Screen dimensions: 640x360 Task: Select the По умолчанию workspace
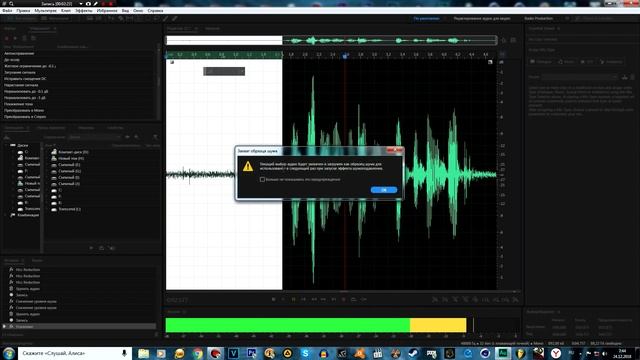tap(427, 18)
